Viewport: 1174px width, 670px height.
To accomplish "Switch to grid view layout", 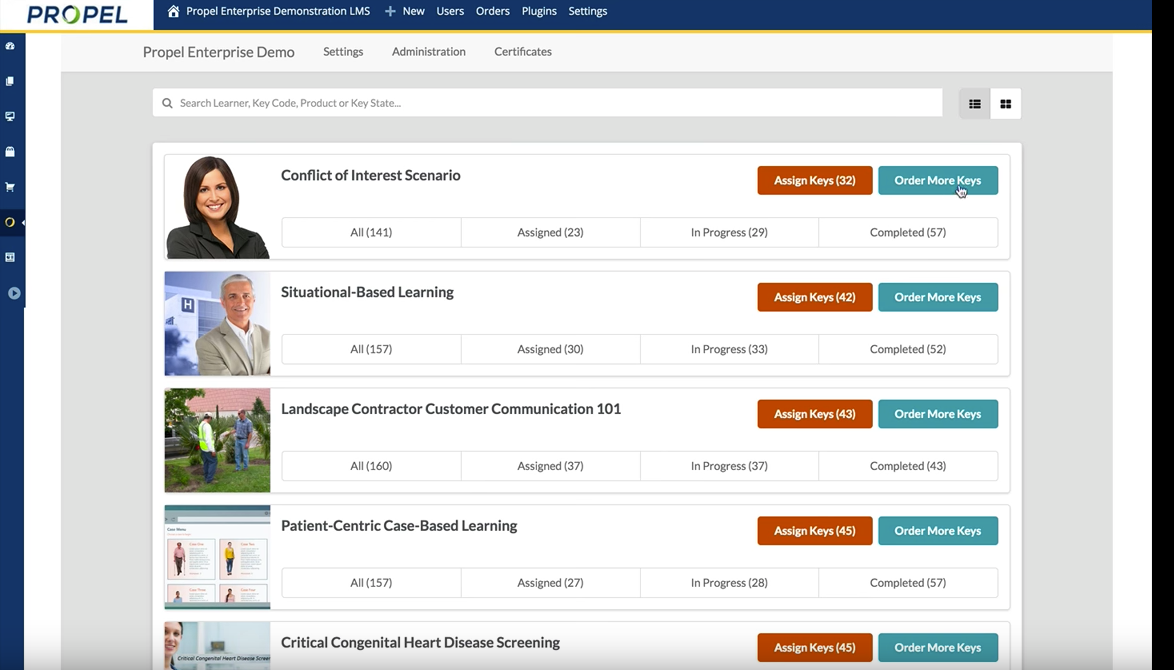I will click(x=1006, y=104).
